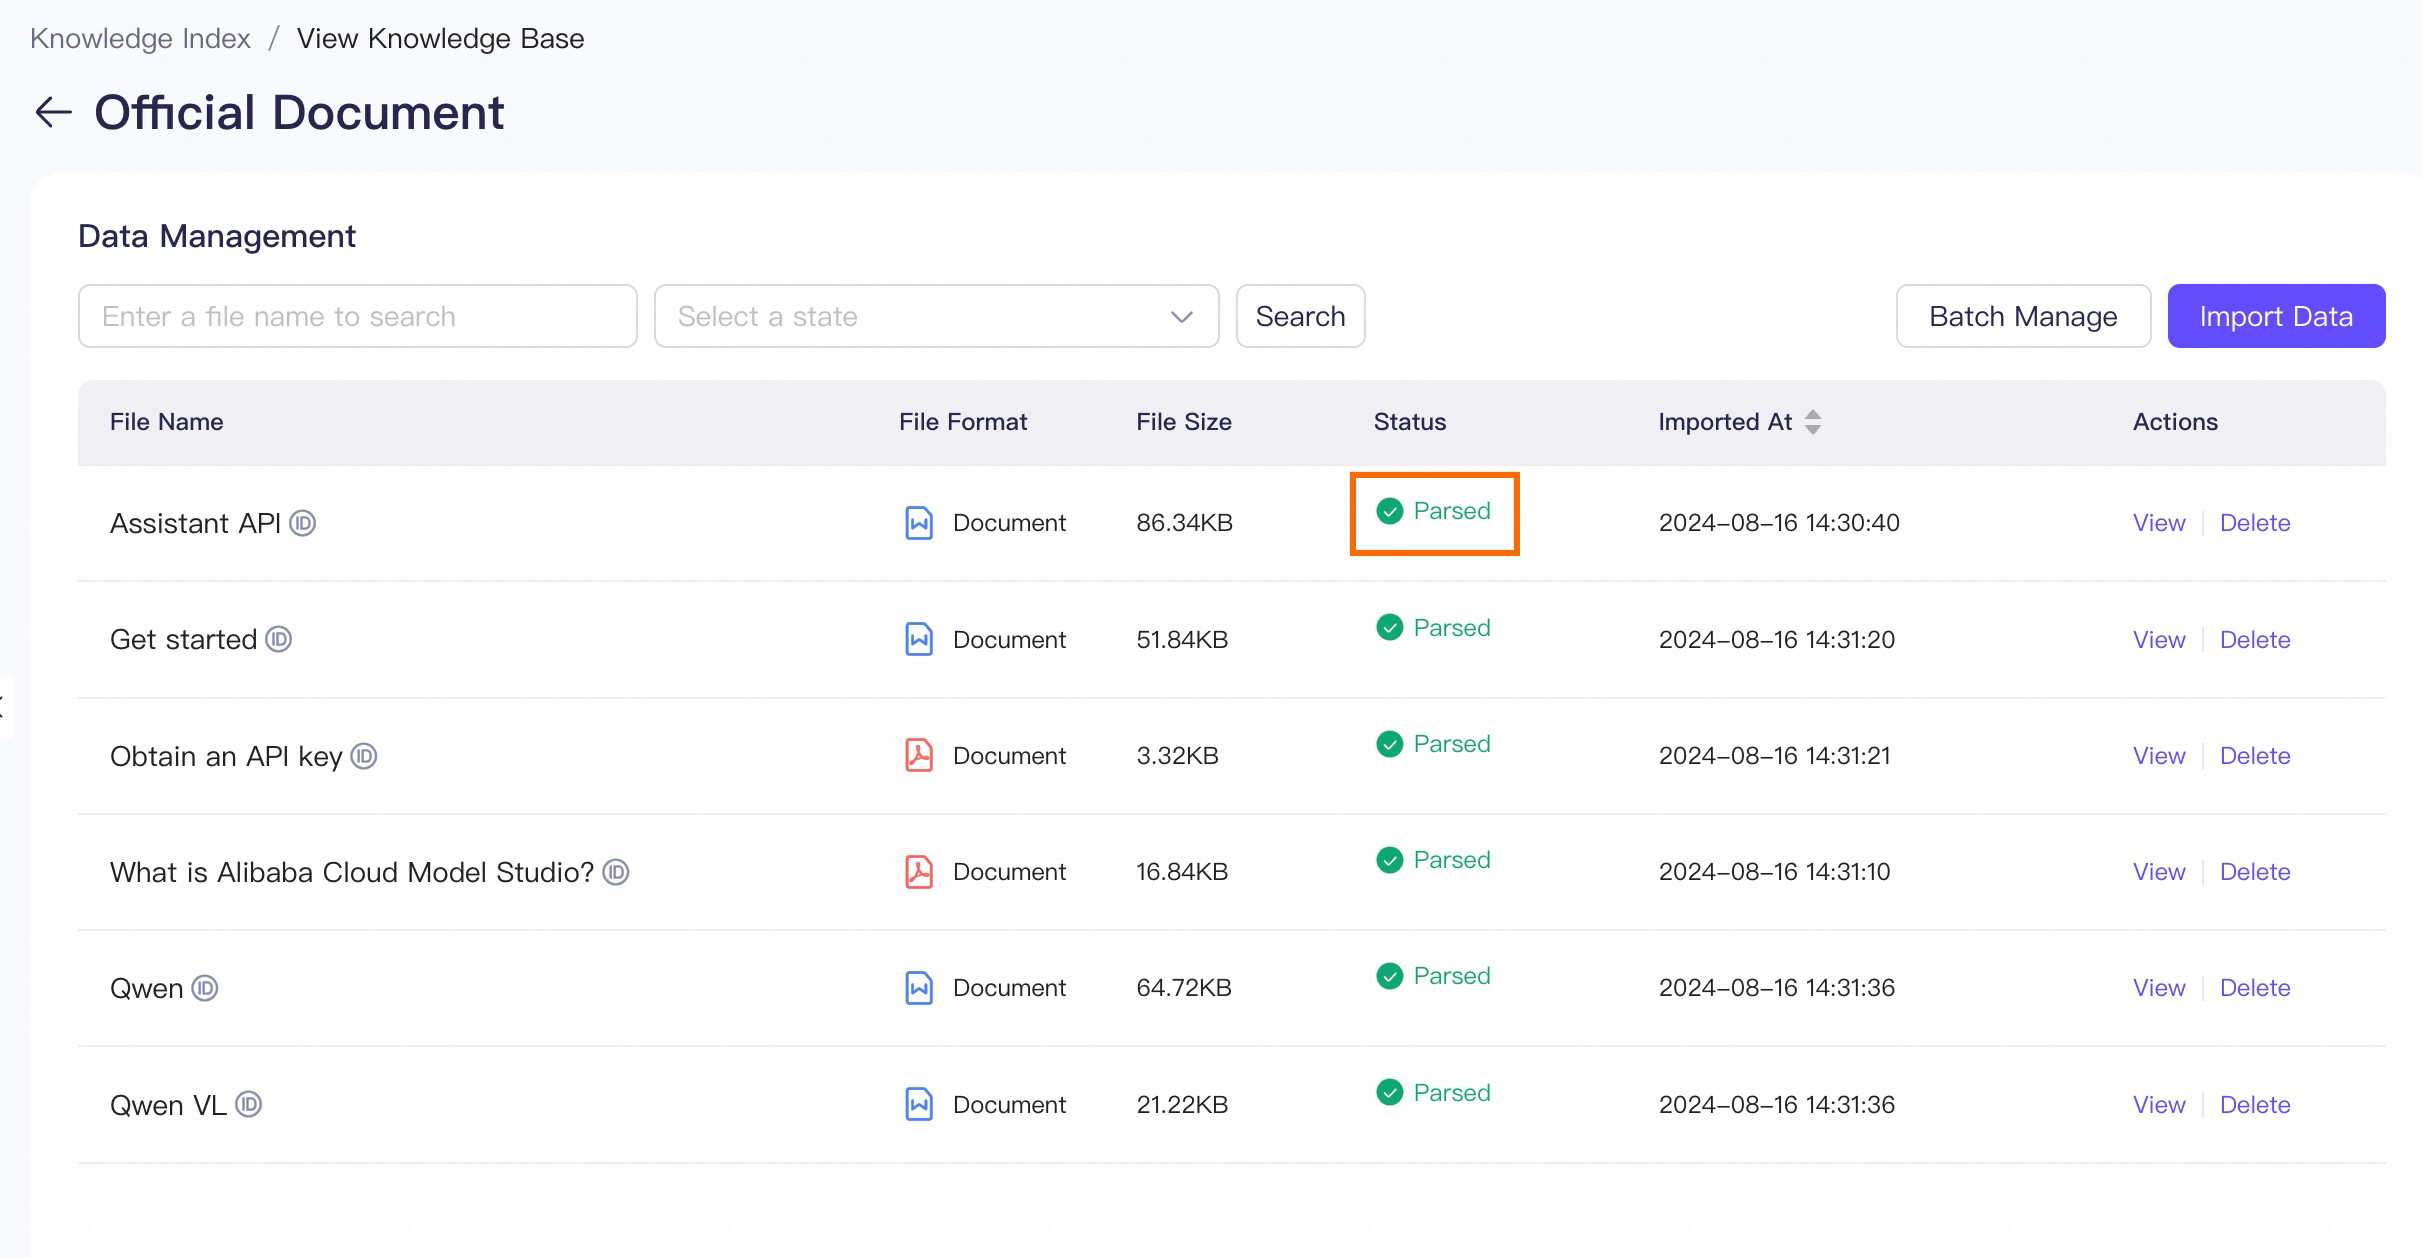The image size is (2422, 1258).
Task: Copy ID icon next to Qwen VL
Action: pos(249,1104)
